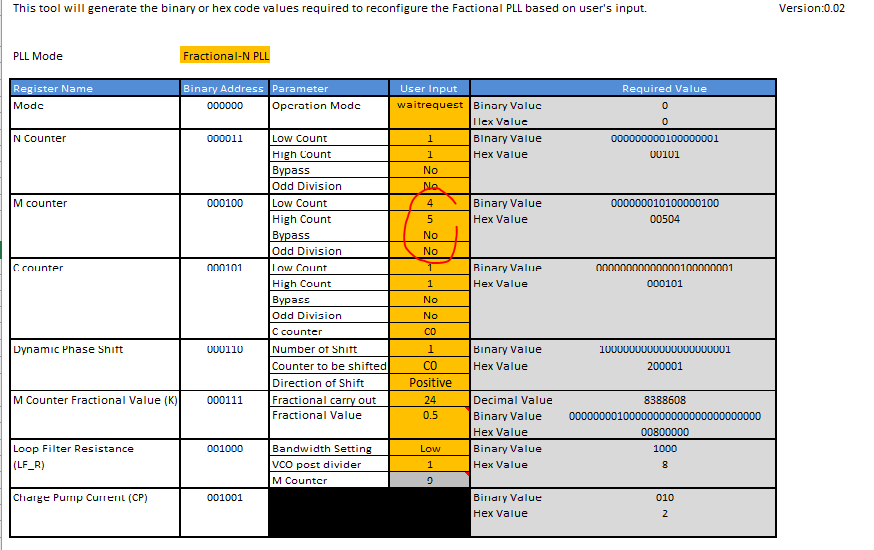Select N Counter hex value 00101
This screenshot has height=550, width=874.
coord(664,154)
